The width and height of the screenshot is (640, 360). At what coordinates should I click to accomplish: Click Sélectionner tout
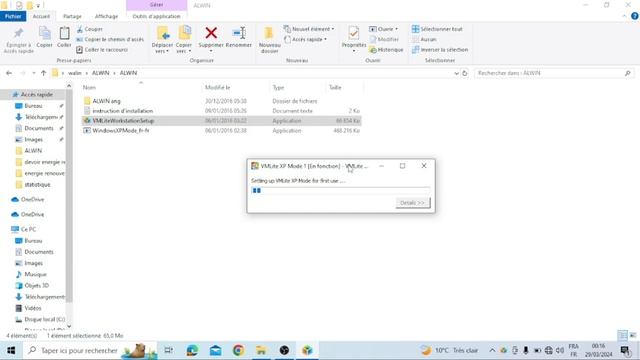coord(437,29)
